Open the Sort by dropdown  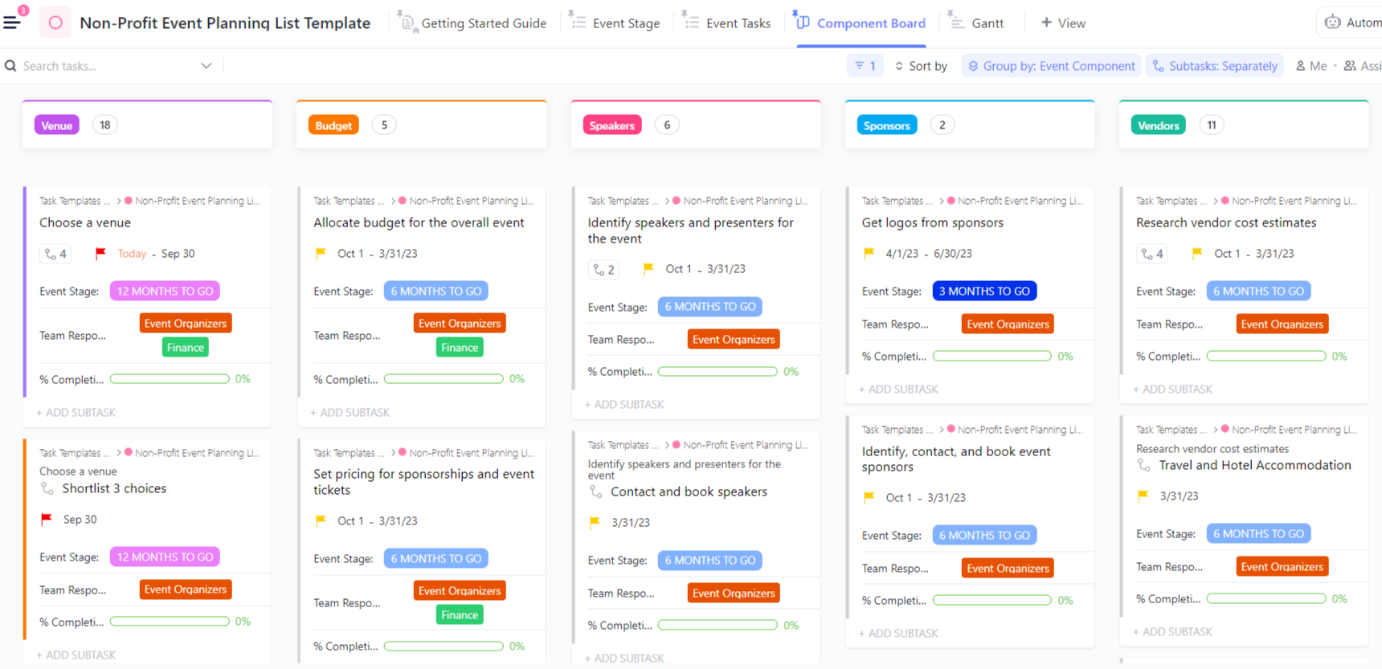coord(920,66)
